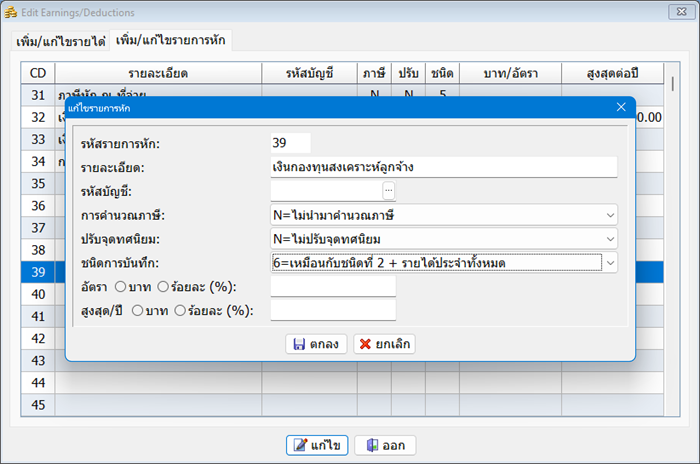
Task: Click the ellipsis browse button for รหัสบัญชี
Action: 388,190
